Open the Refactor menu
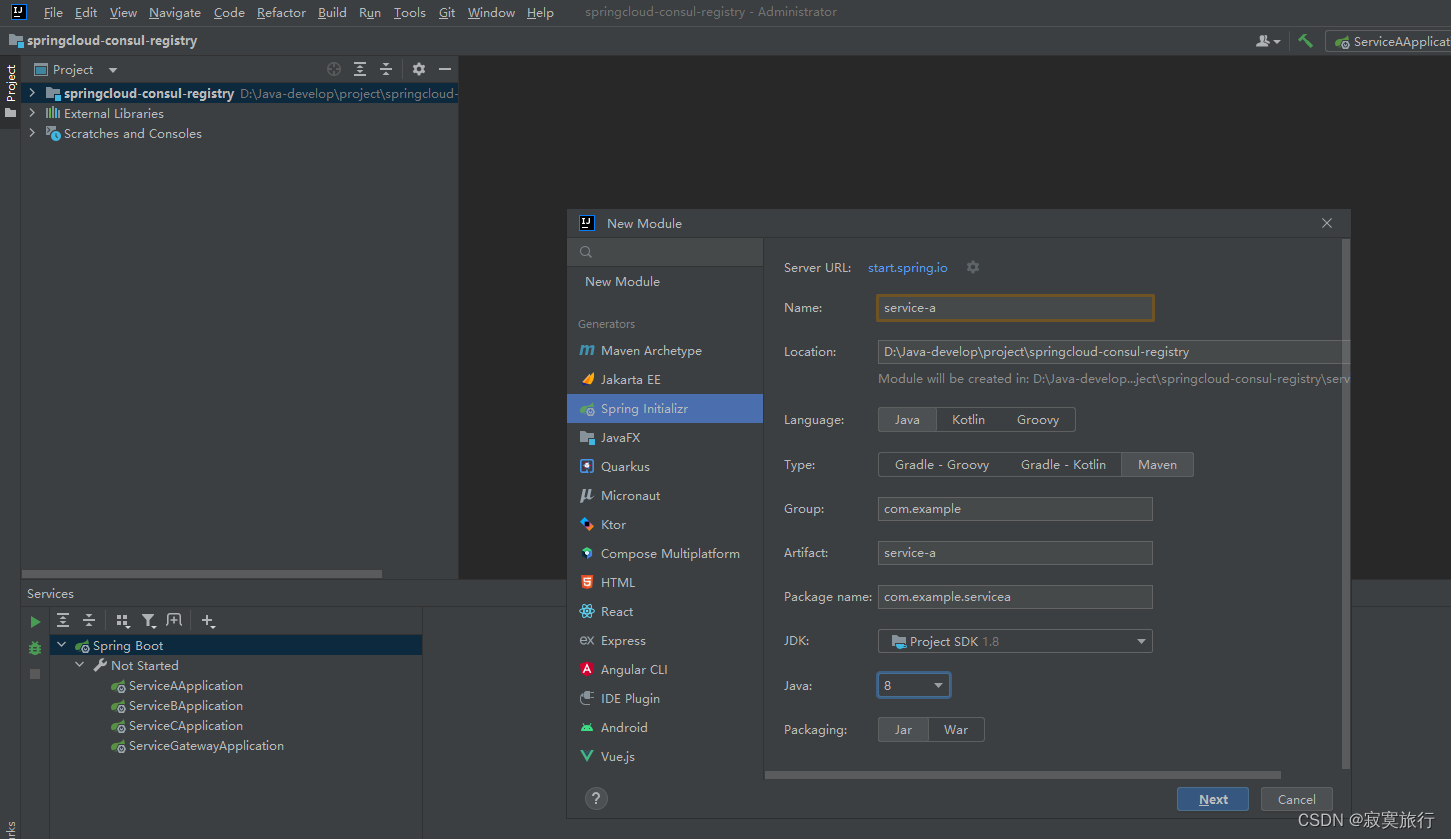The image size is (1451, 839). click(281, 13)
